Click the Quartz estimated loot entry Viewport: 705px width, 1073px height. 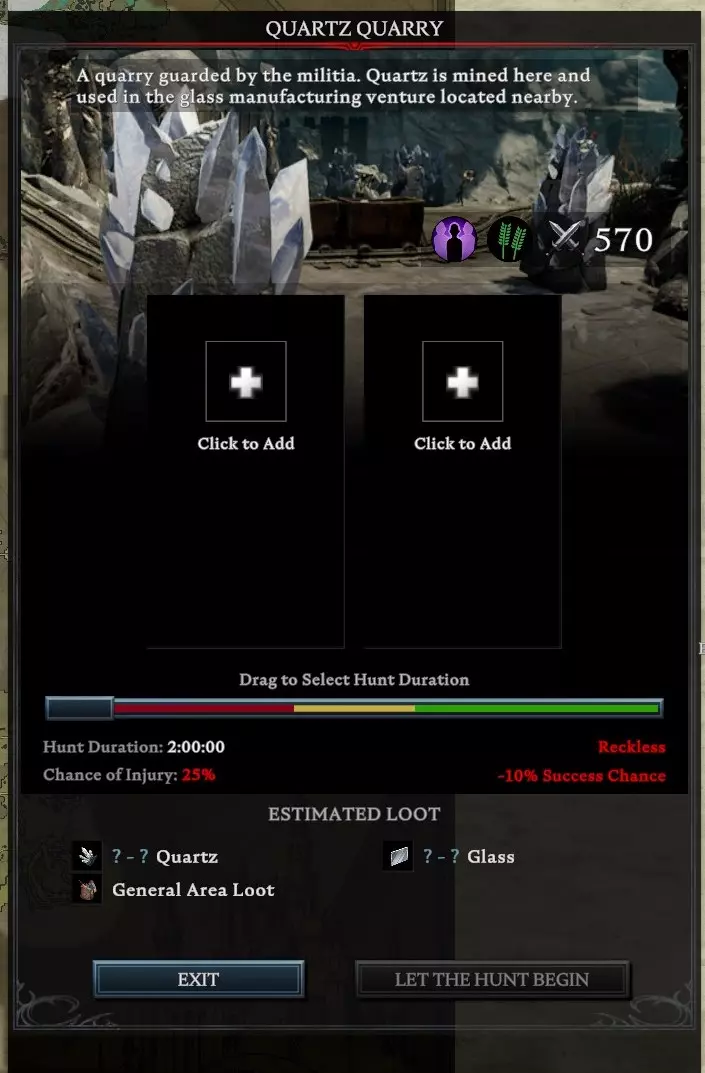(x=145, y=856)
